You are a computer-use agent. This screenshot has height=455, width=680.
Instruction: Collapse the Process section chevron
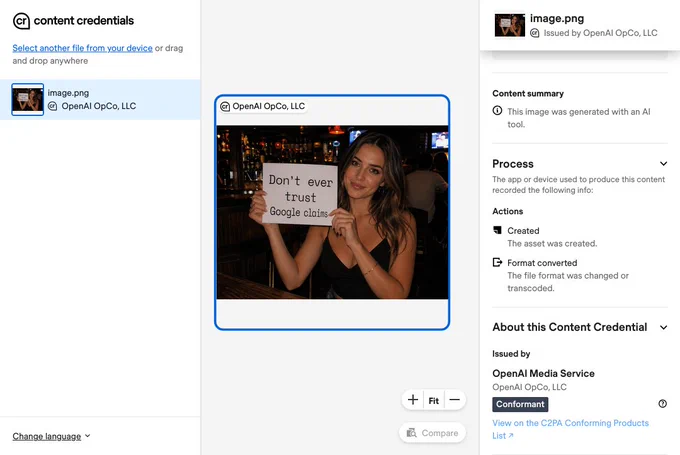(663, 164)
